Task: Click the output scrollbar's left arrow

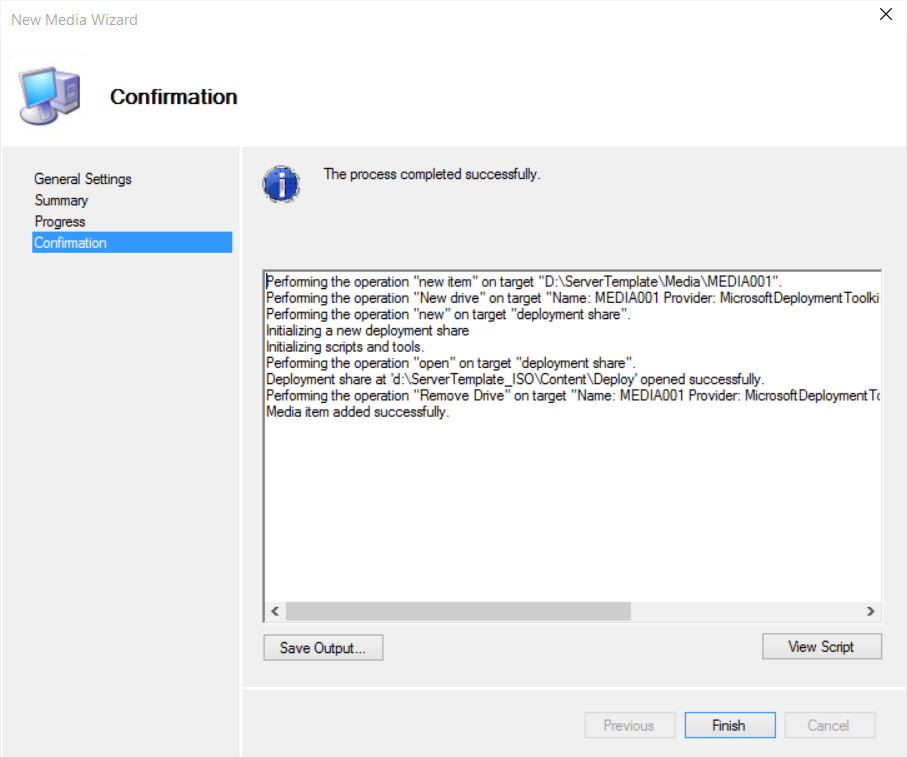Action: 275,611
